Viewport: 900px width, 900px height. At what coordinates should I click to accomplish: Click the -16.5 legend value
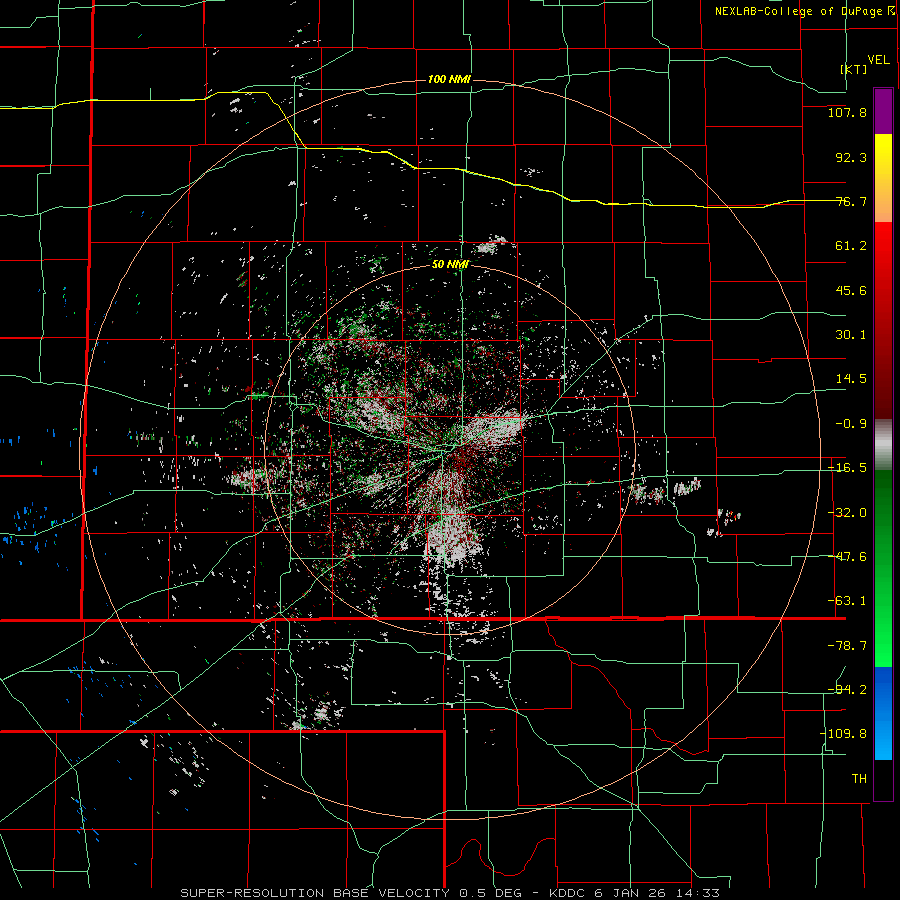[847, 468]
